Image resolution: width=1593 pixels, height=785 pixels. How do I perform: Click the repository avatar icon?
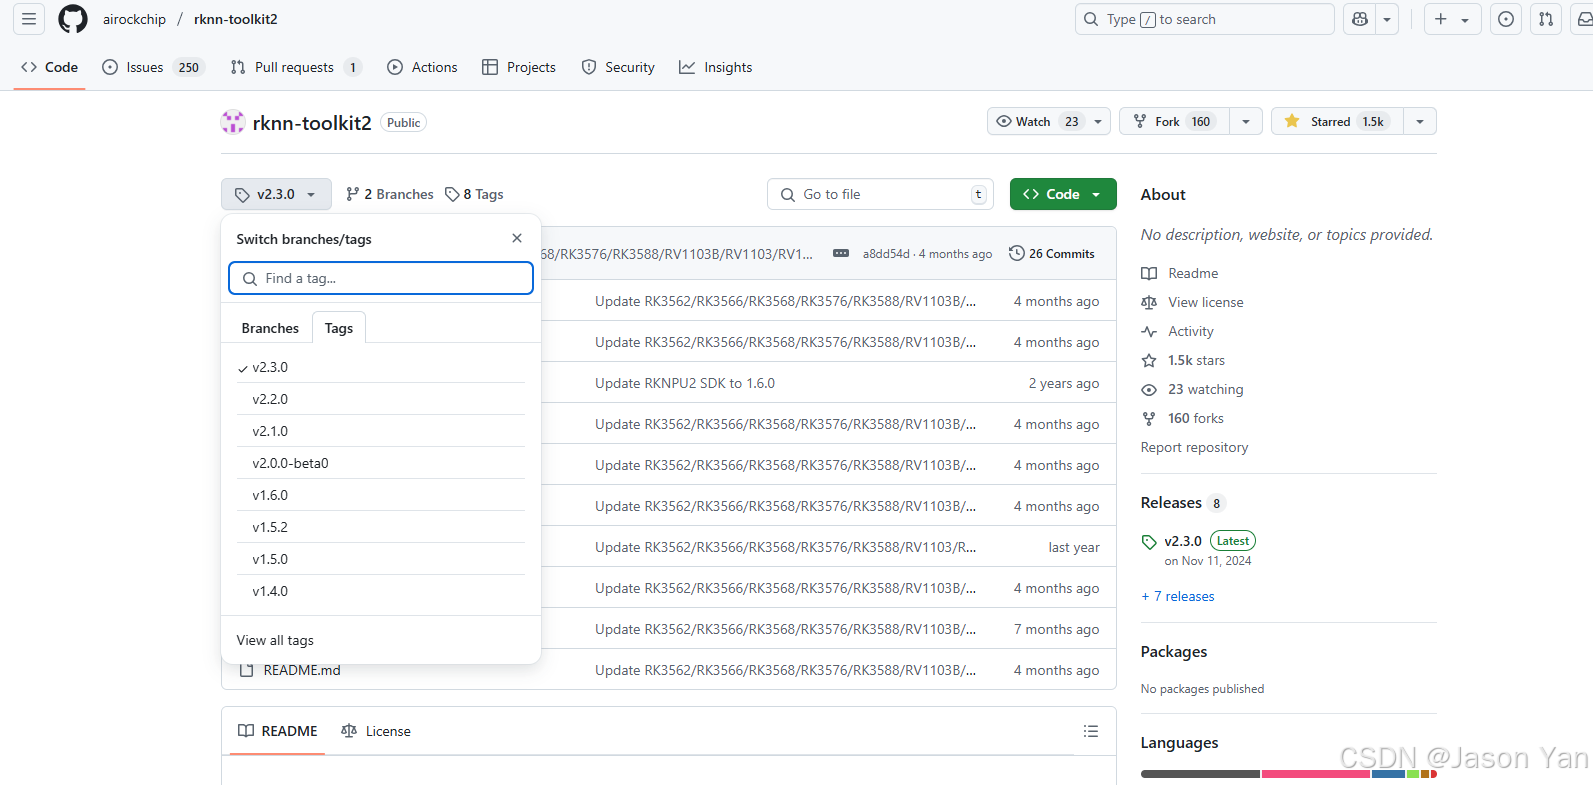pyautogui.click(x=233, y=122)
